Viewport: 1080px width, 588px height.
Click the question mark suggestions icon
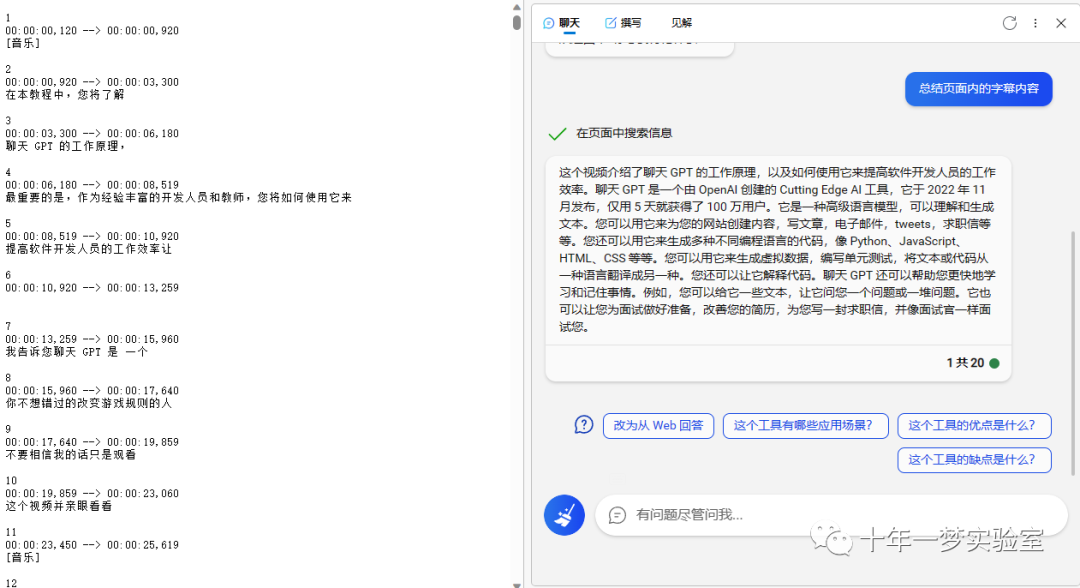(x=583, y=425)
